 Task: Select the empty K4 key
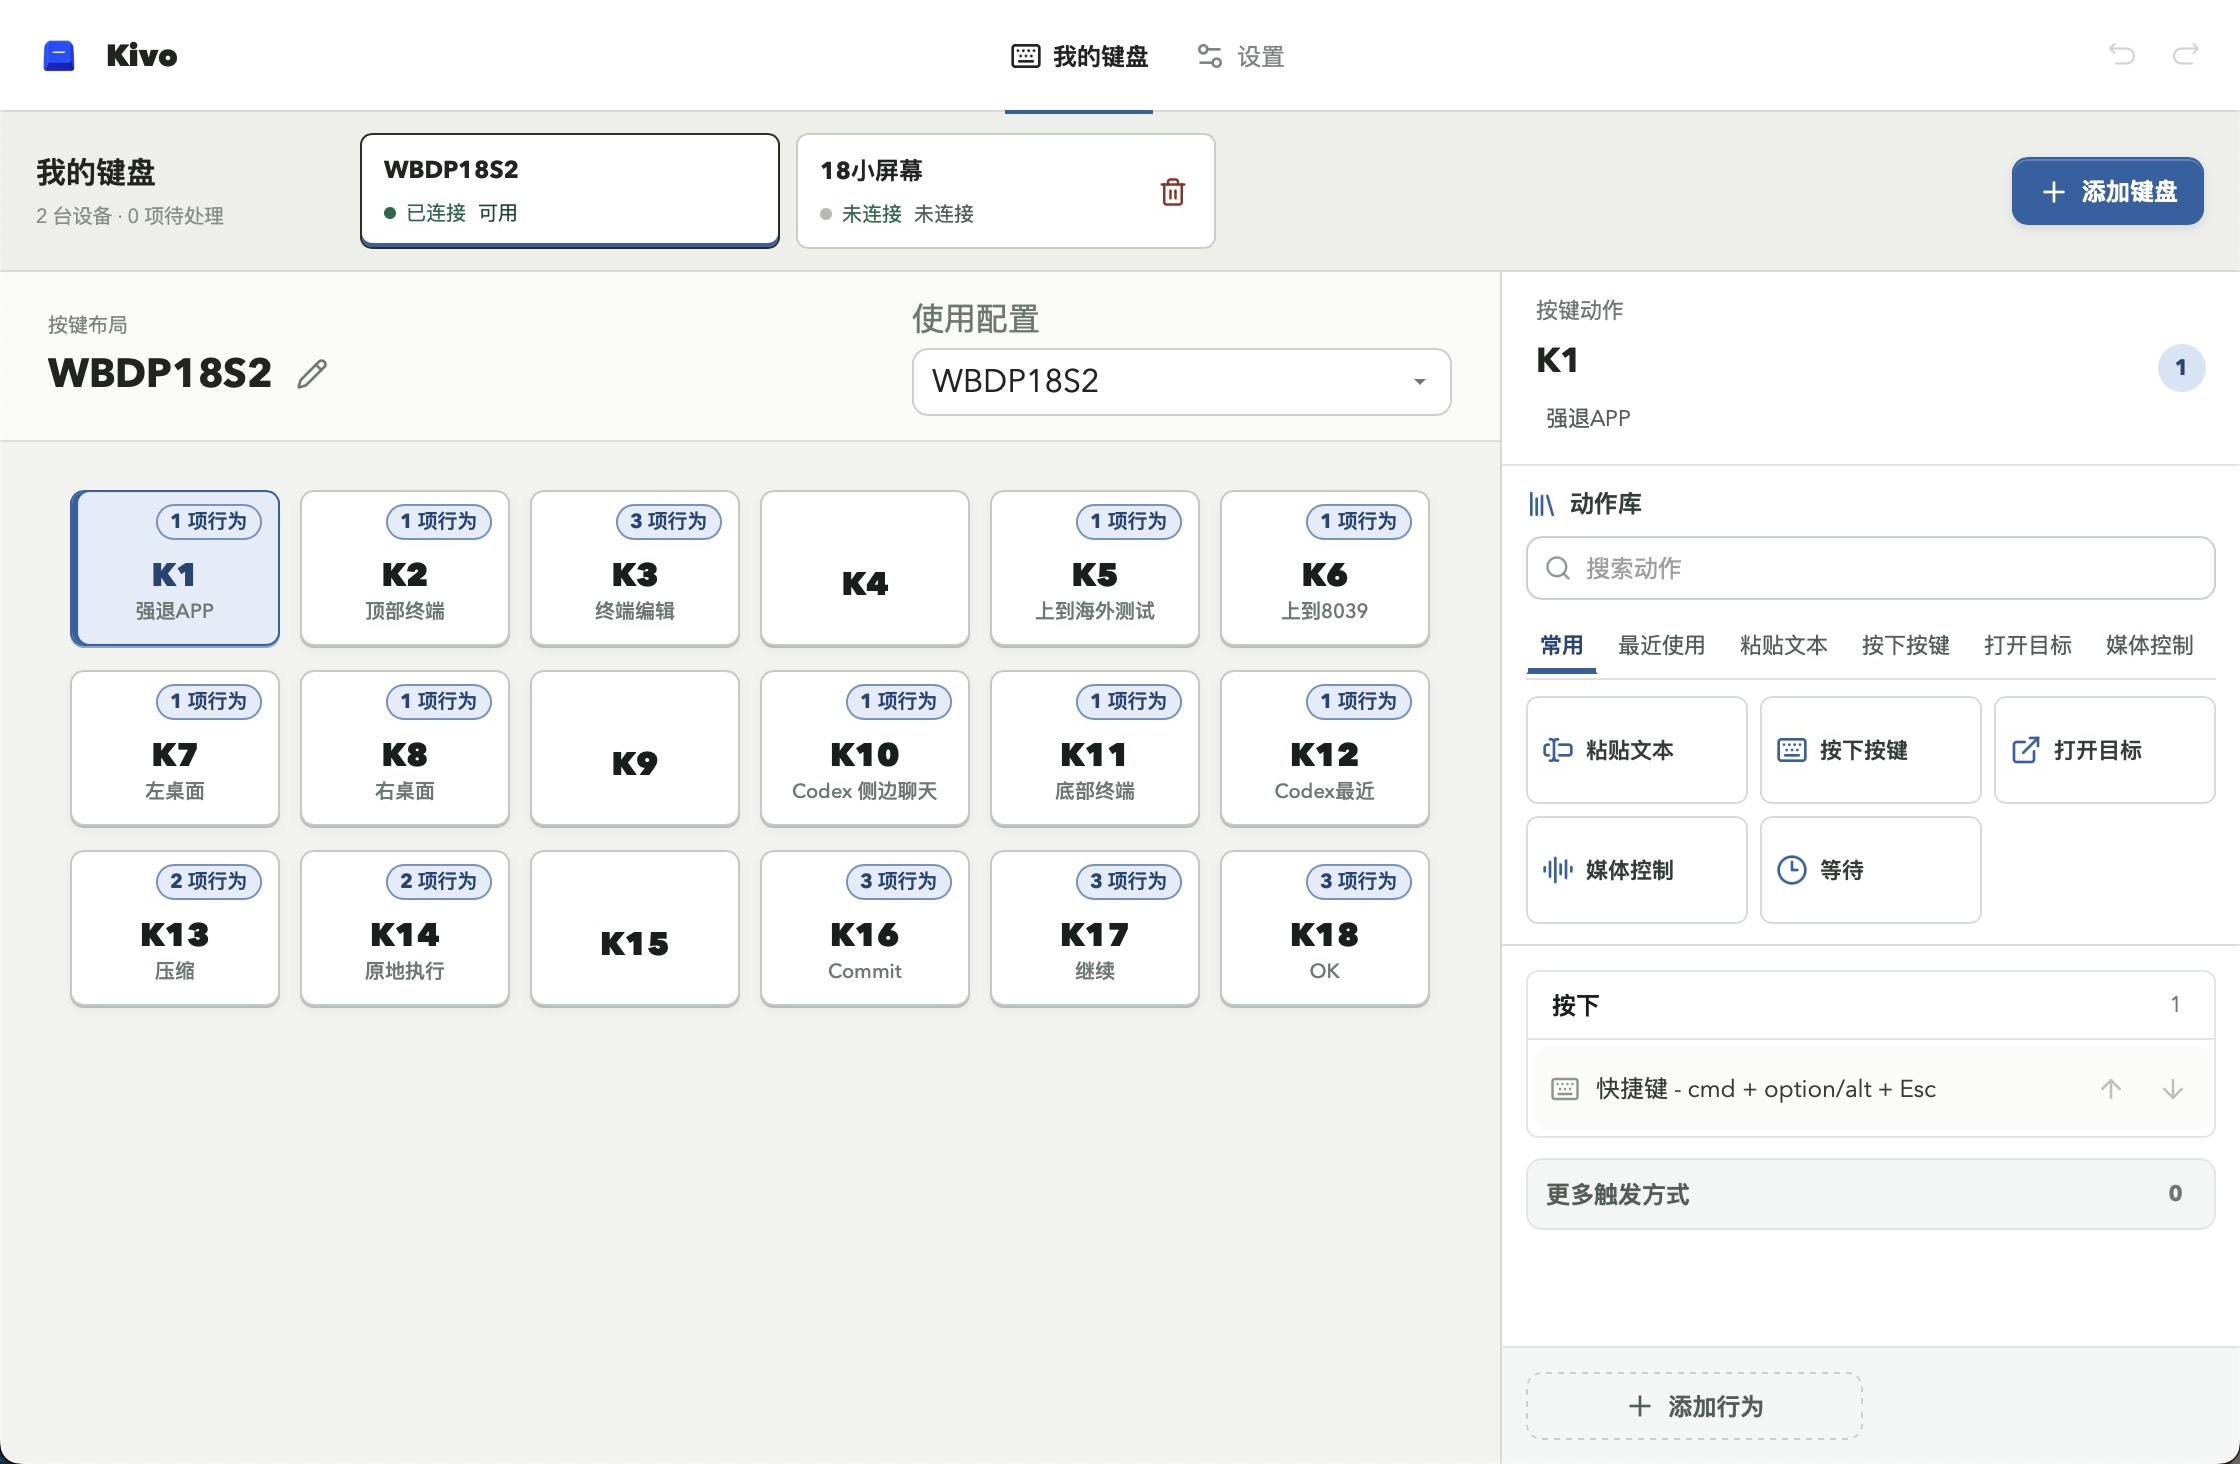864,568
